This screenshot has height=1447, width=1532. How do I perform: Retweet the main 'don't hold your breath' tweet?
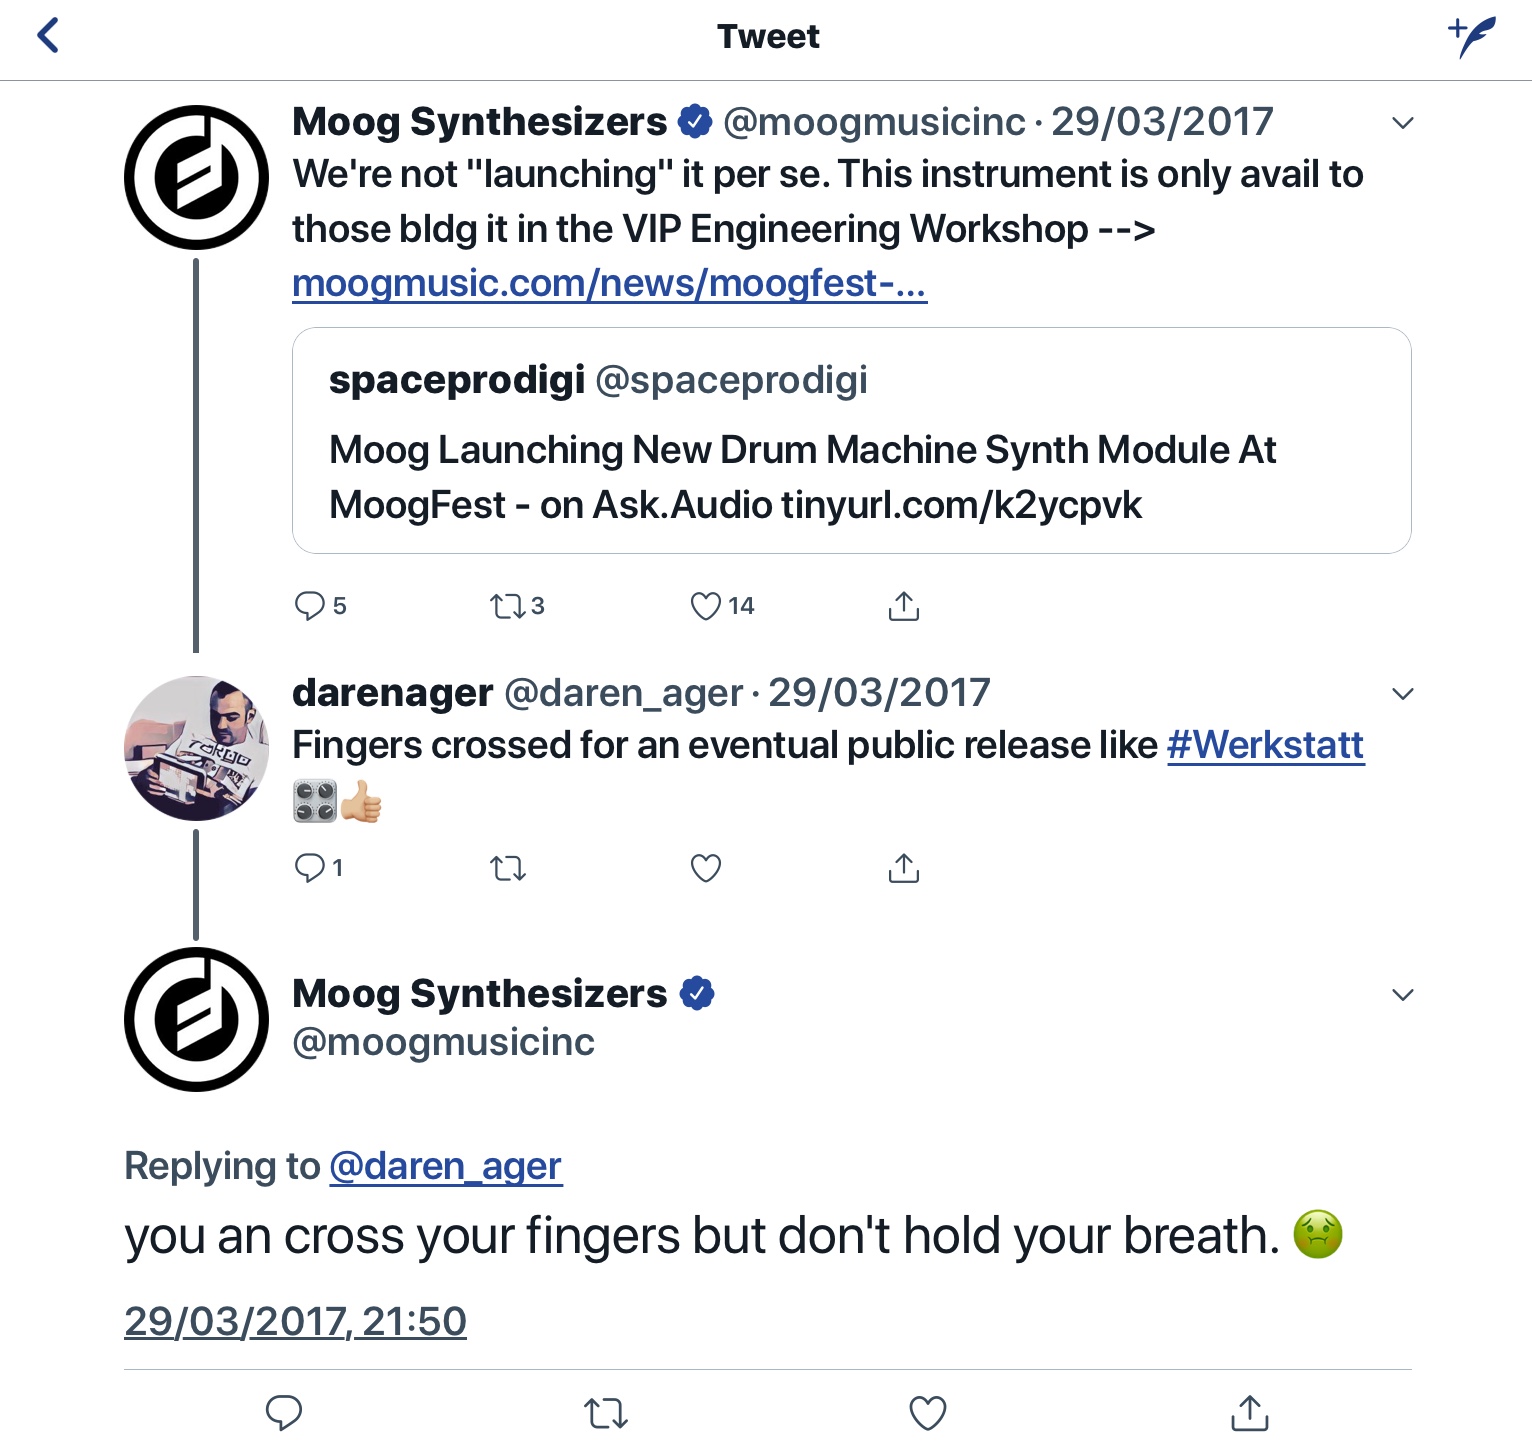click(x=605, y=1413)
